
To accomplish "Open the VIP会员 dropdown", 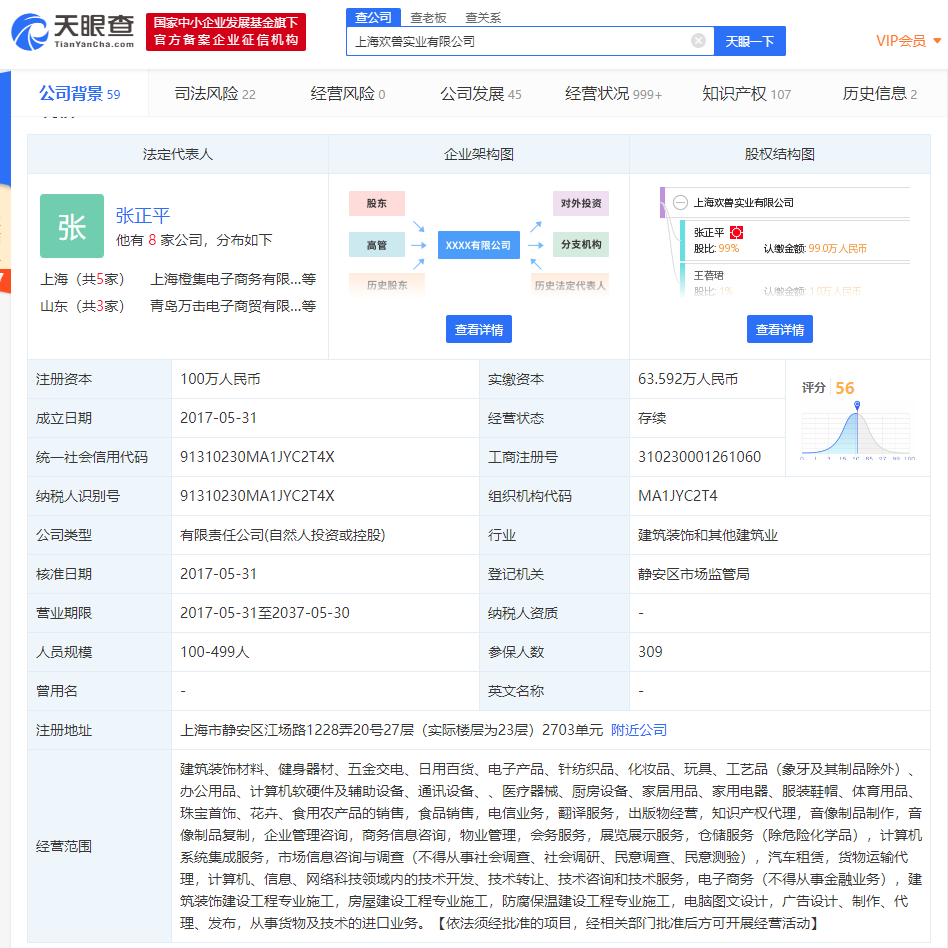I will pyautogui.click(x=908, y=41).
